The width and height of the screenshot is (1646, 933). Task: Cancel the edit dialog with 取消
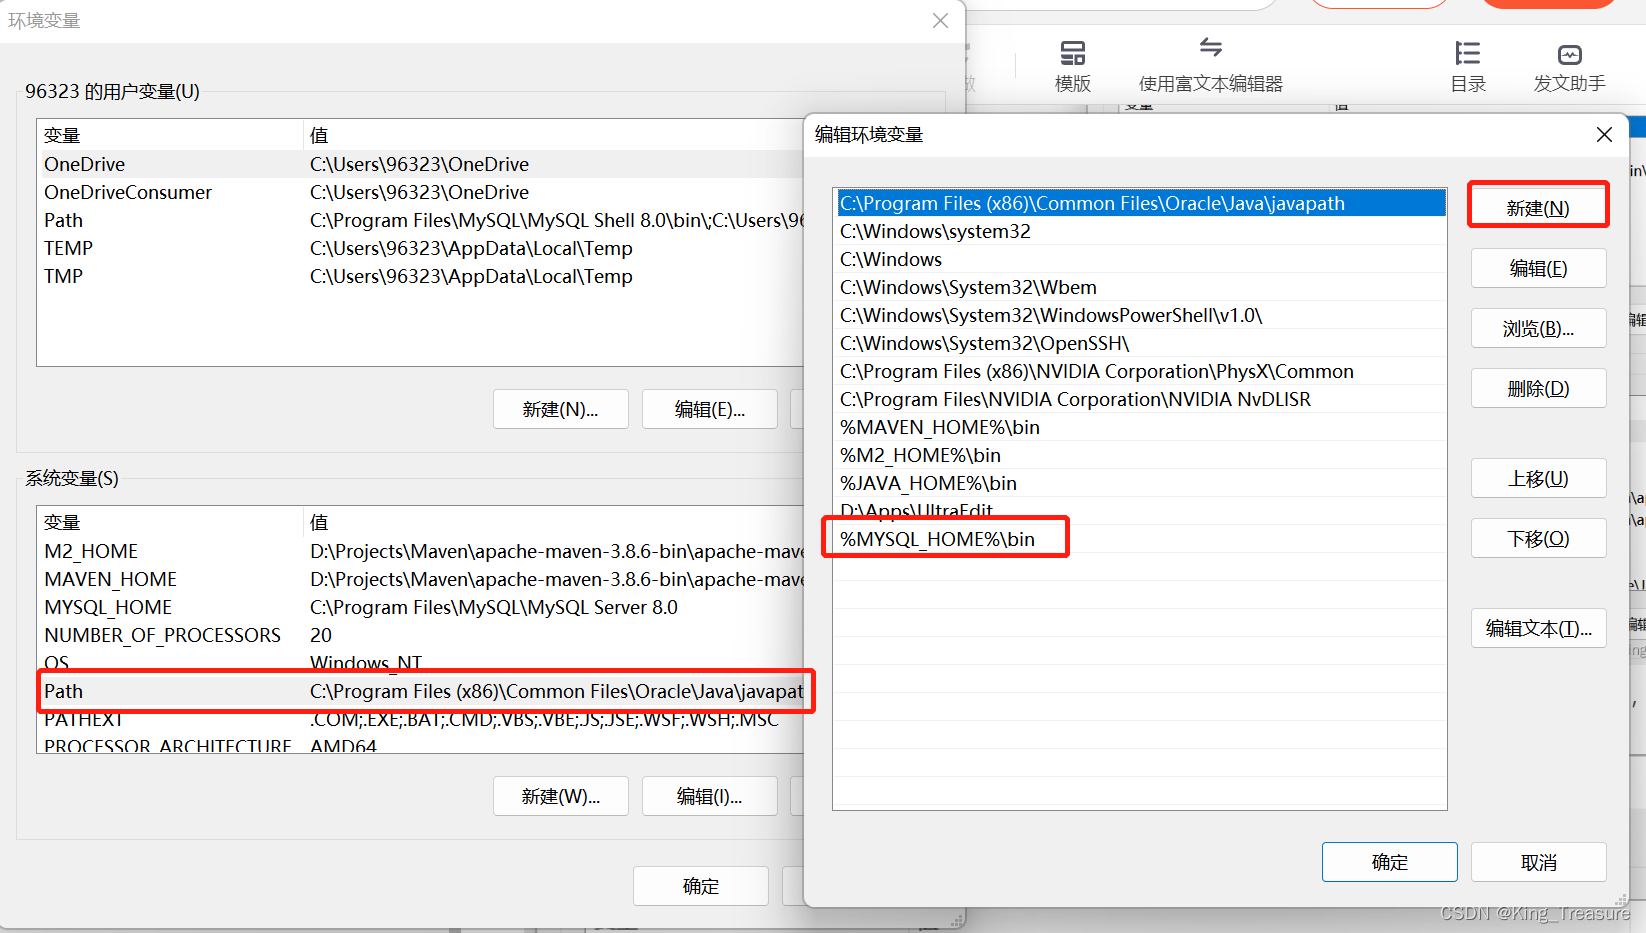1538,862
